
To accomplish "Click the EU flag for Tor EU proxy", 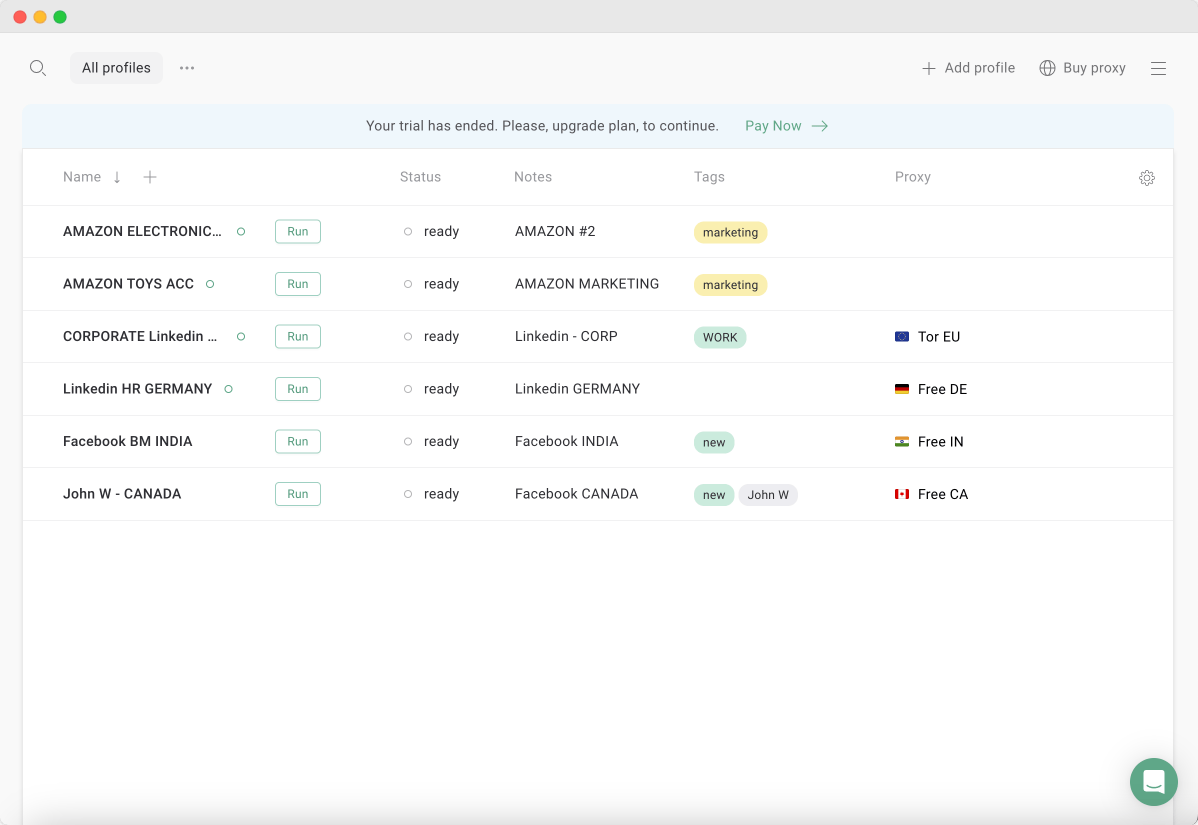I will click(x=902, y=336).
